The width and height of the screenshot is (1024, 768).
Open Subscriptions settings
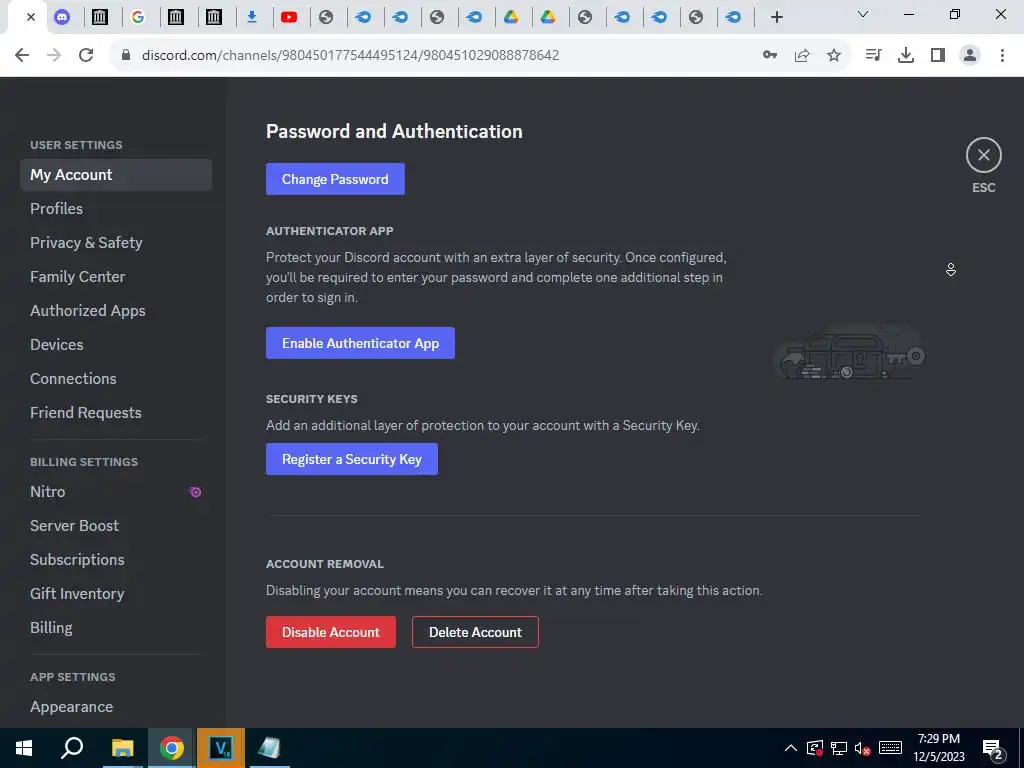116,560
